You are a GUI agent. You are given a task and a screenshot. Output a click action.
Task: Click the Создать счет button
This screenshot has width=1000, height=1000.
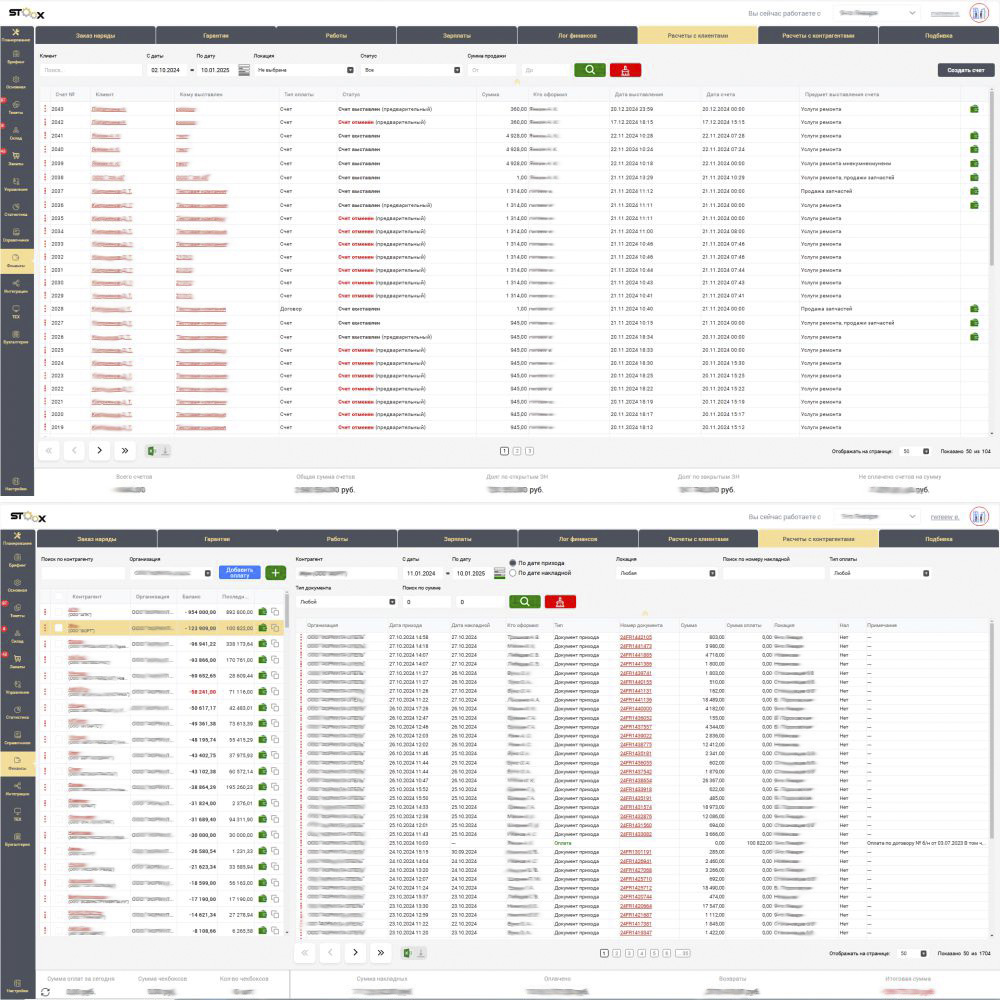point(966,70)
